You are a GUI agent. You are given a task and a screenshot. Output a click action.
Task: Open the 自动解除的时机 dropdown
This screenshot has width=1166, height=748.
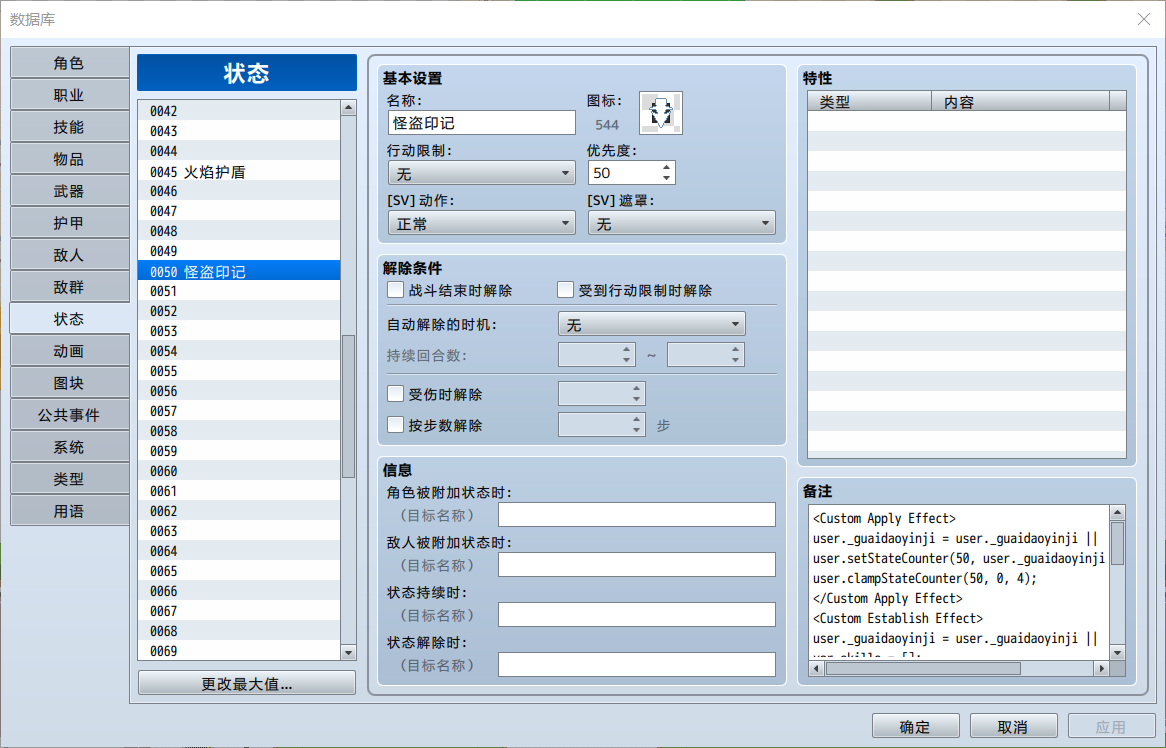point(651,324)
